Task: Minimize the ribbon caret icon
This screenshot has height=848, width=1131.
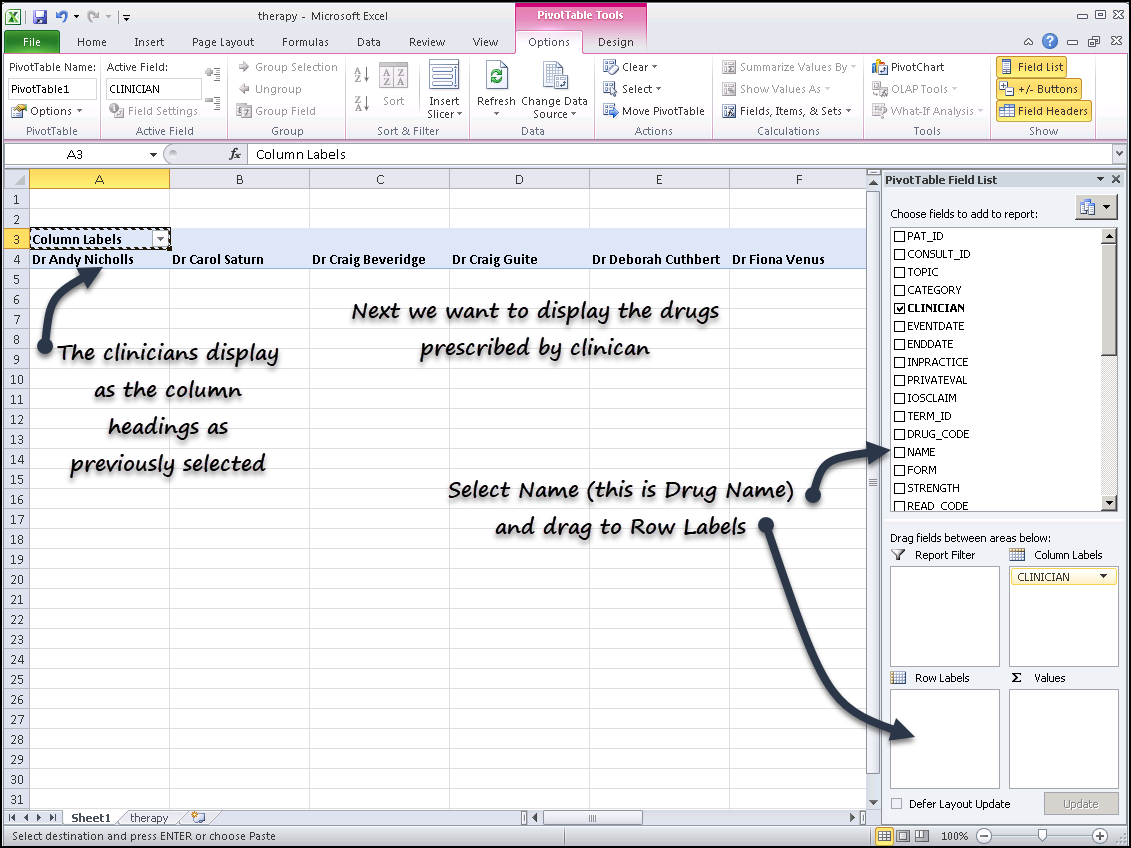Action: pos(1029,42)
